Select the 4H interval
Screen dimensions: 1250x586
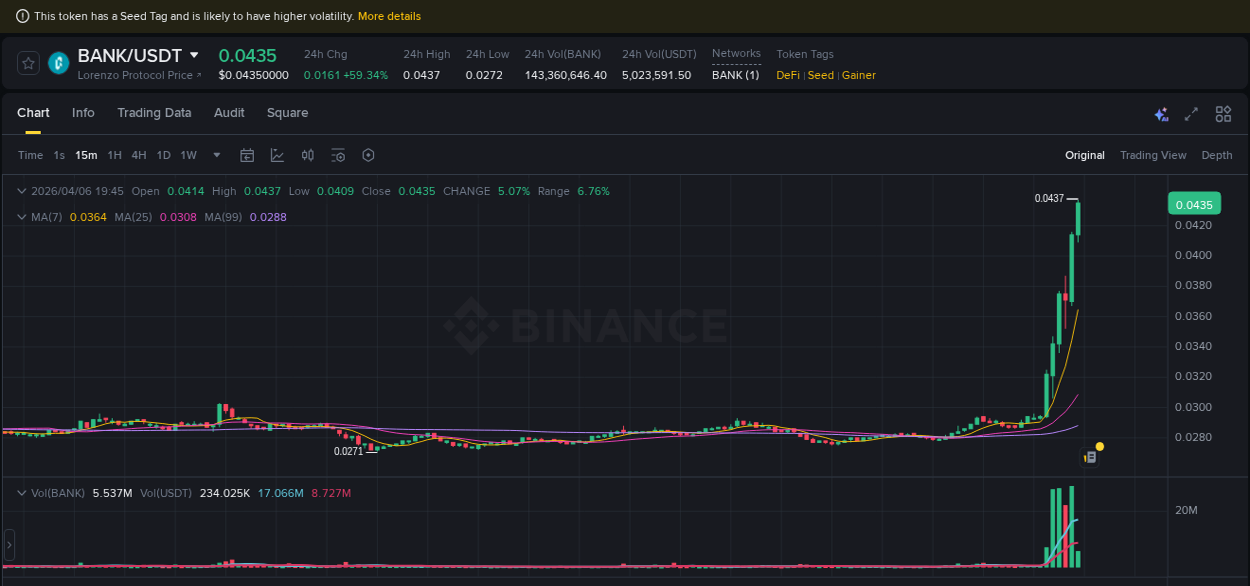tap(139, 155)
